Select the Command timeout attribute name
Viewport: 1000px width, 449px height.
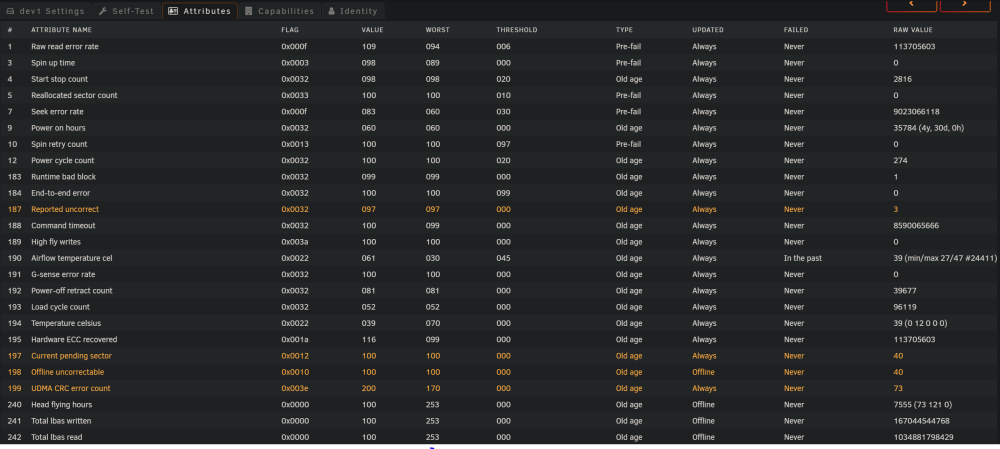63,226
